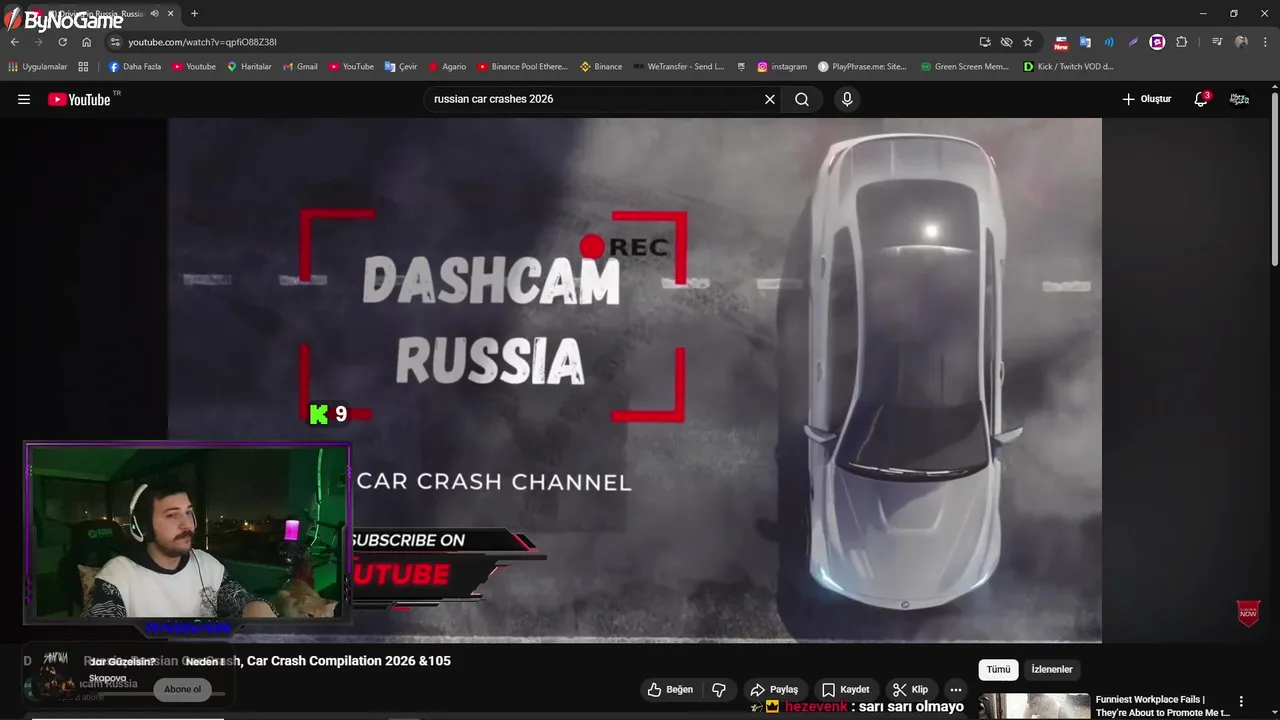This screenshot has height=720, width=1280.
Task: Open the blue sound-wave extension
Action: 1109,42
